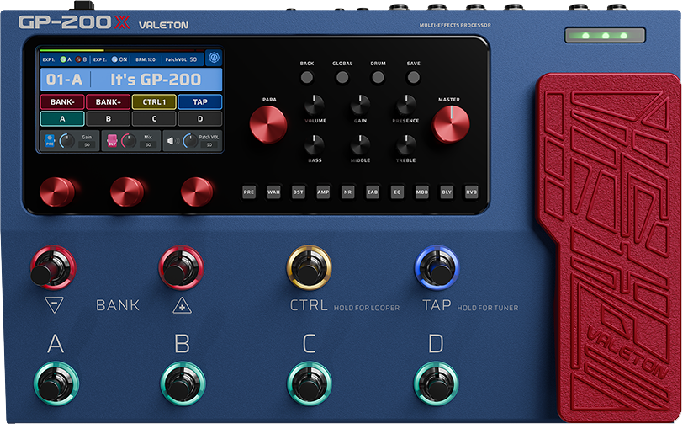Toggle the DLY module button

[447, 192]
